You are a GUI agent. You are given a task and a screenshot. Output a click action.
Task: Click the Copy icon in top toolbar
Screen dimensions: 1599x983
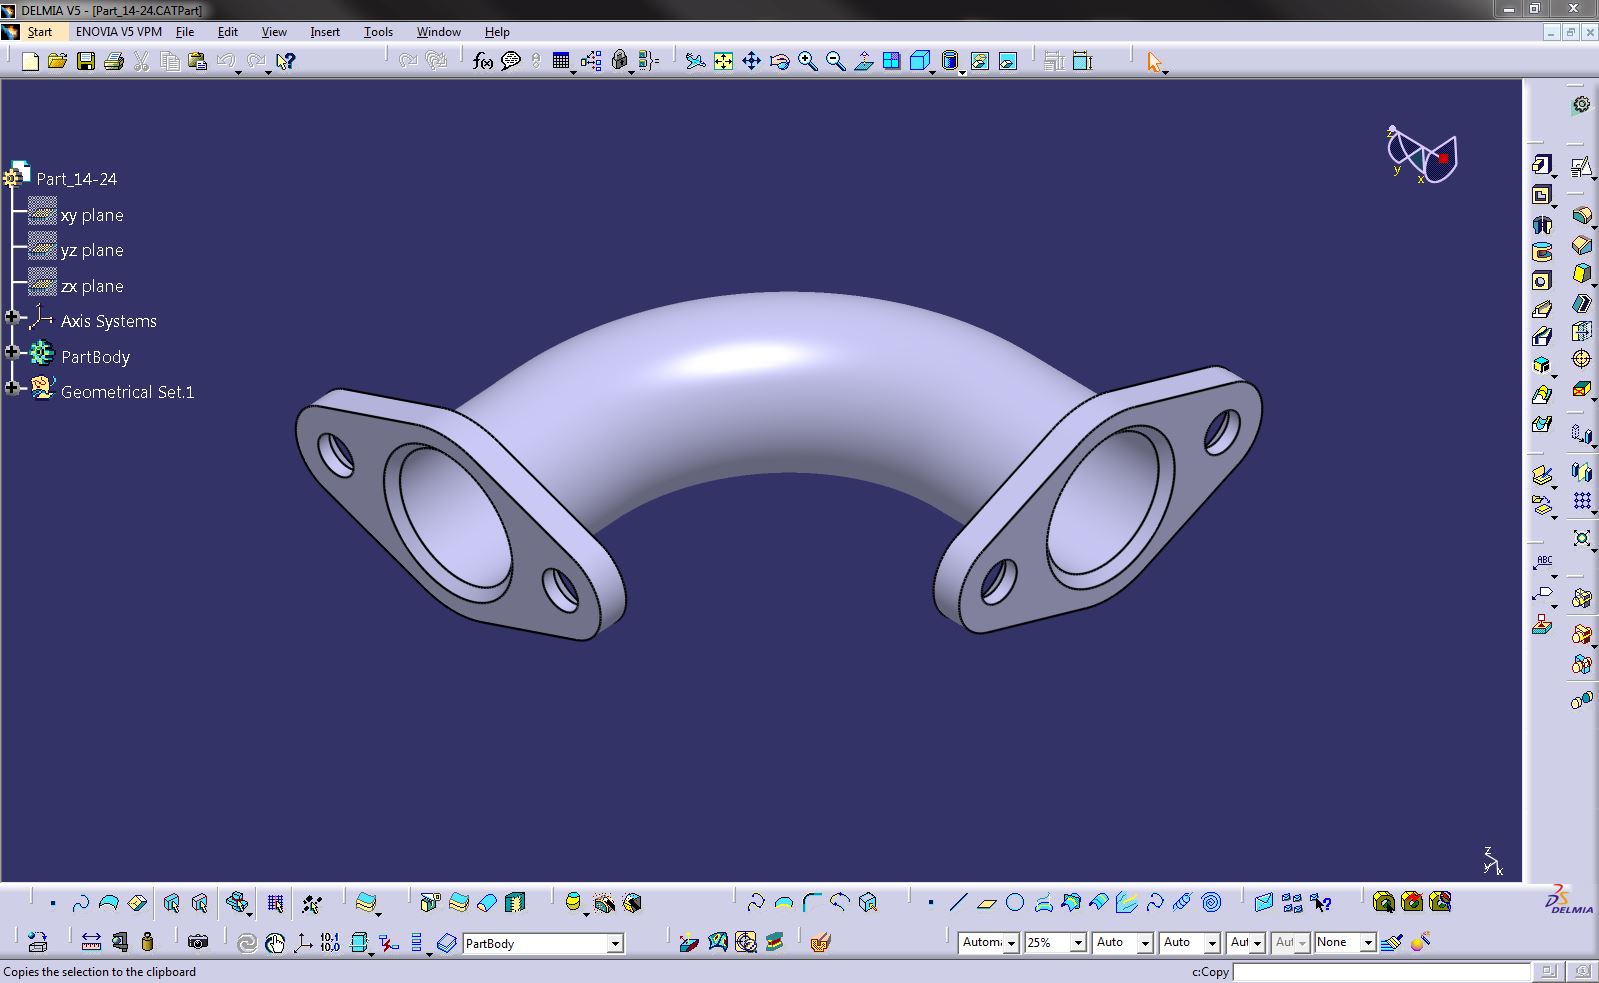[x=170, y=62]
